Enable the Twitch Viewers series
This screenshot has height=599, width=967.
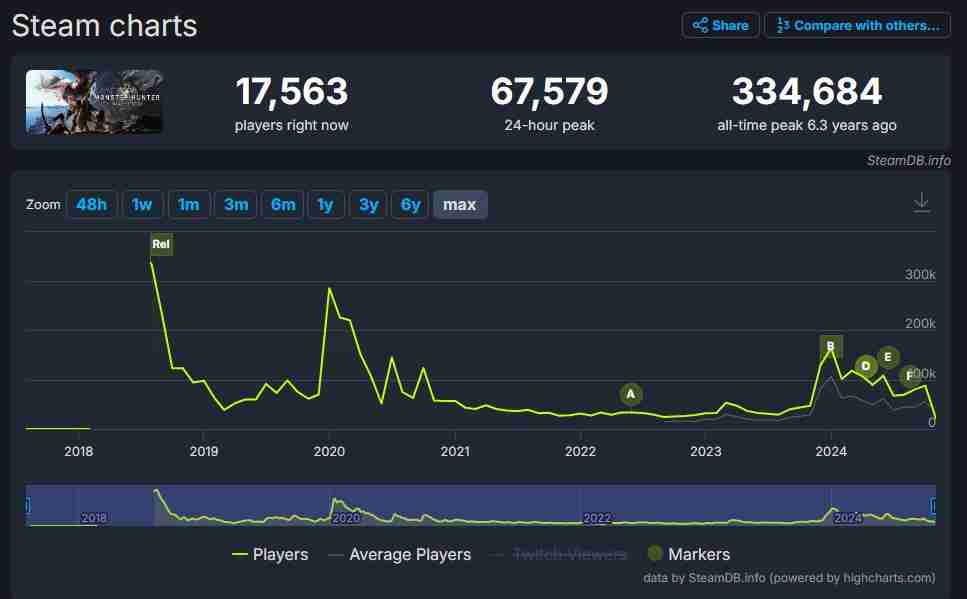(559, 555)
